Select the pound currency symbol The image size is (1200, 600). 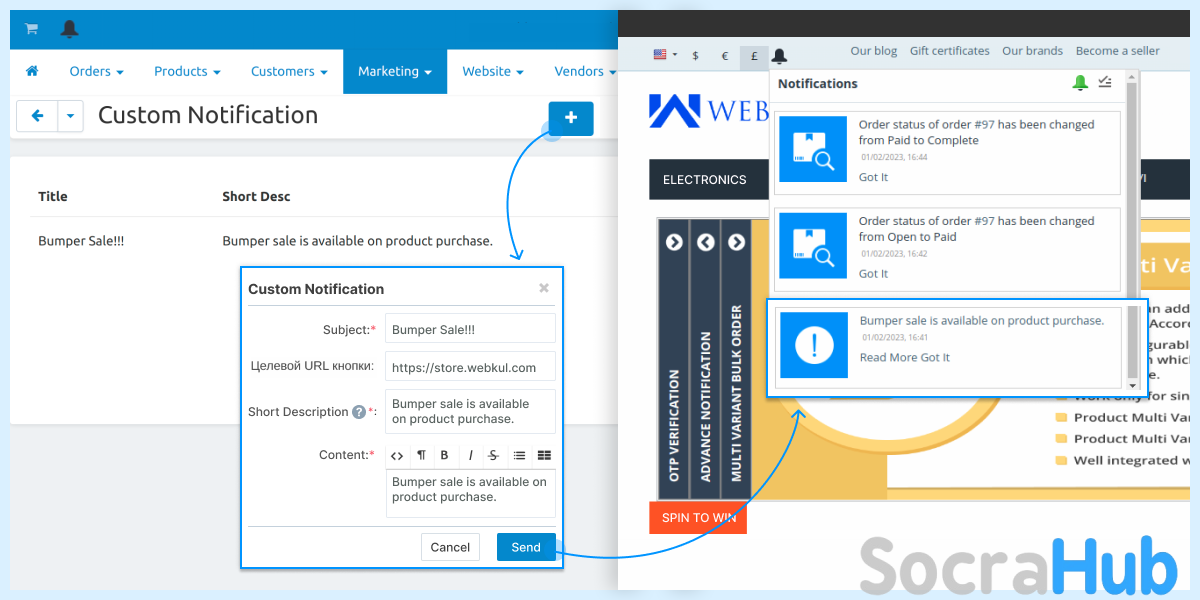[x=754, y=56]
